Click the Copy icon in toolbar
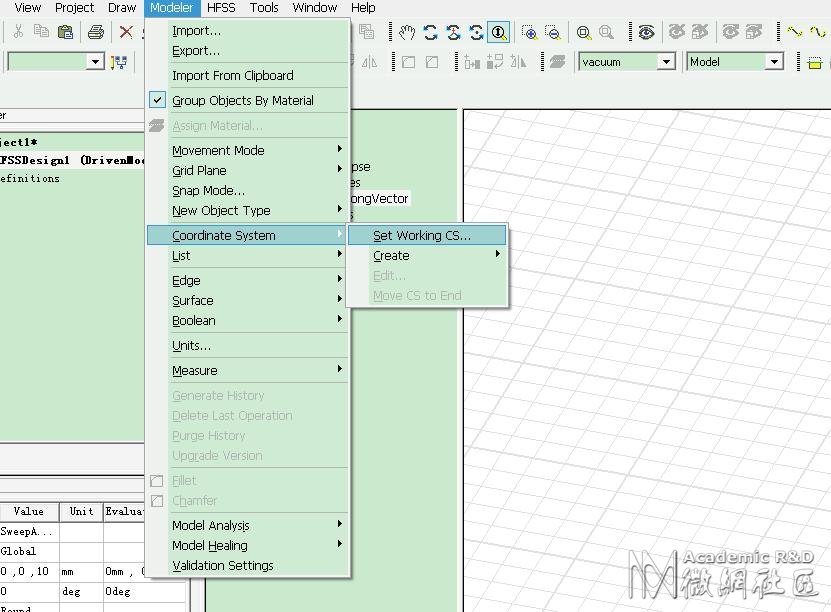Image resolution: width=831 pixels, height=612 pixels. (x=41, y=31)
